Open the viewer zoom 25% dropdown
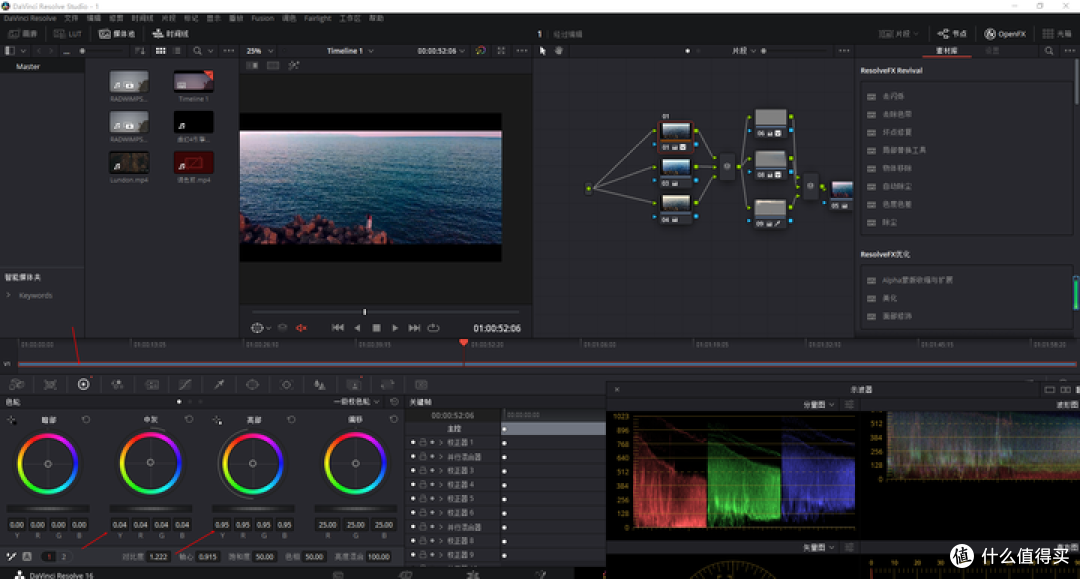1080x579 pixels. 260,51
